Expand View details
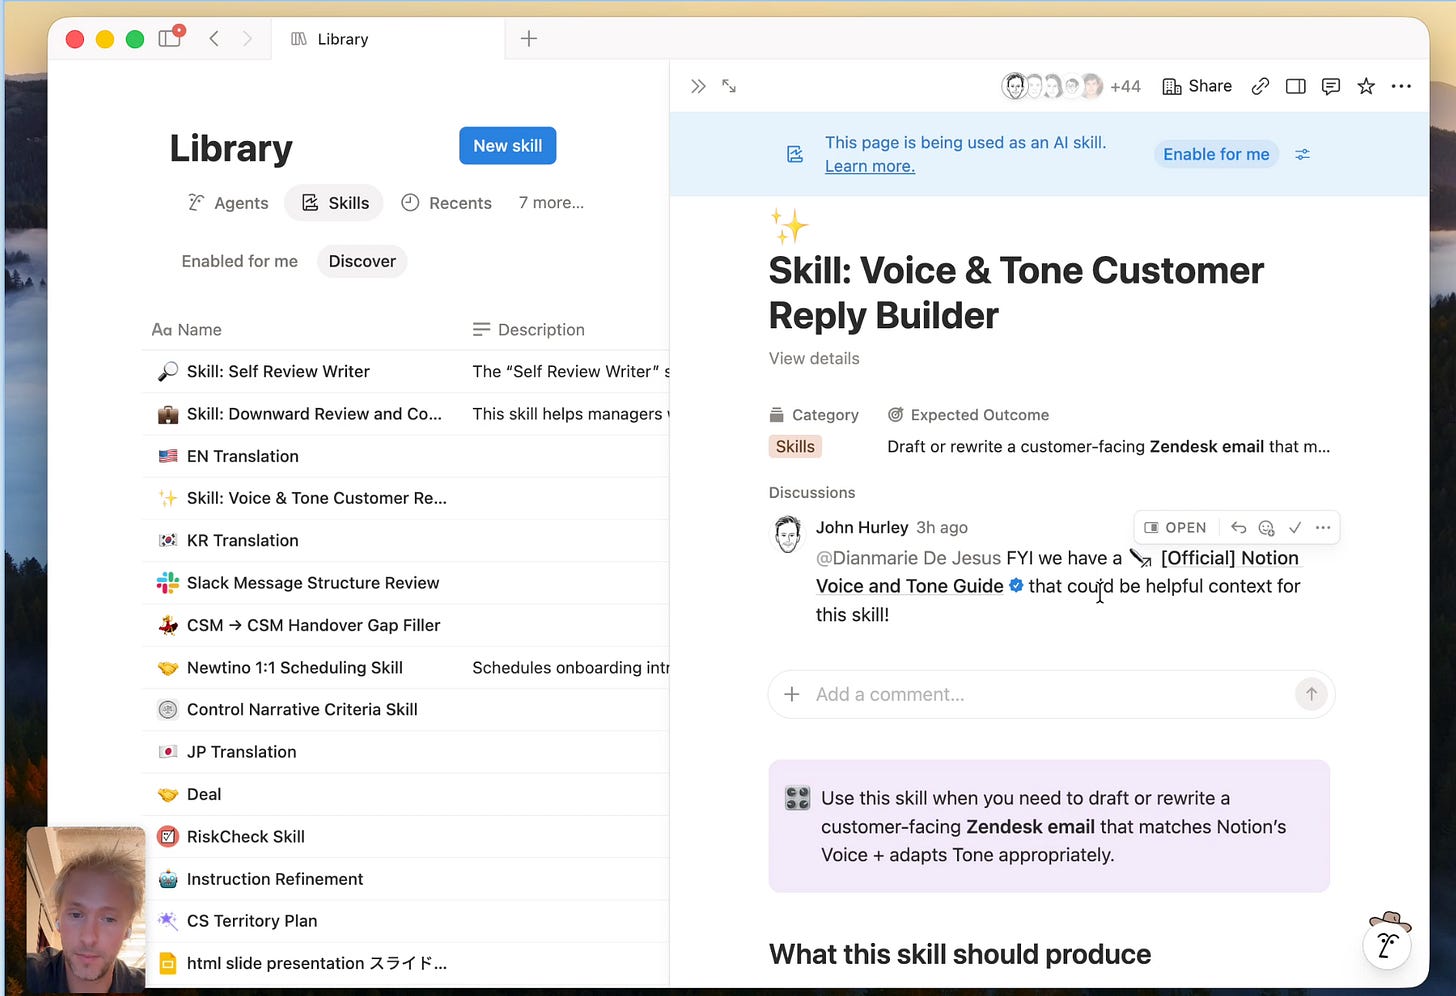Screen dimensions: 1456x996 coord(814,358)
